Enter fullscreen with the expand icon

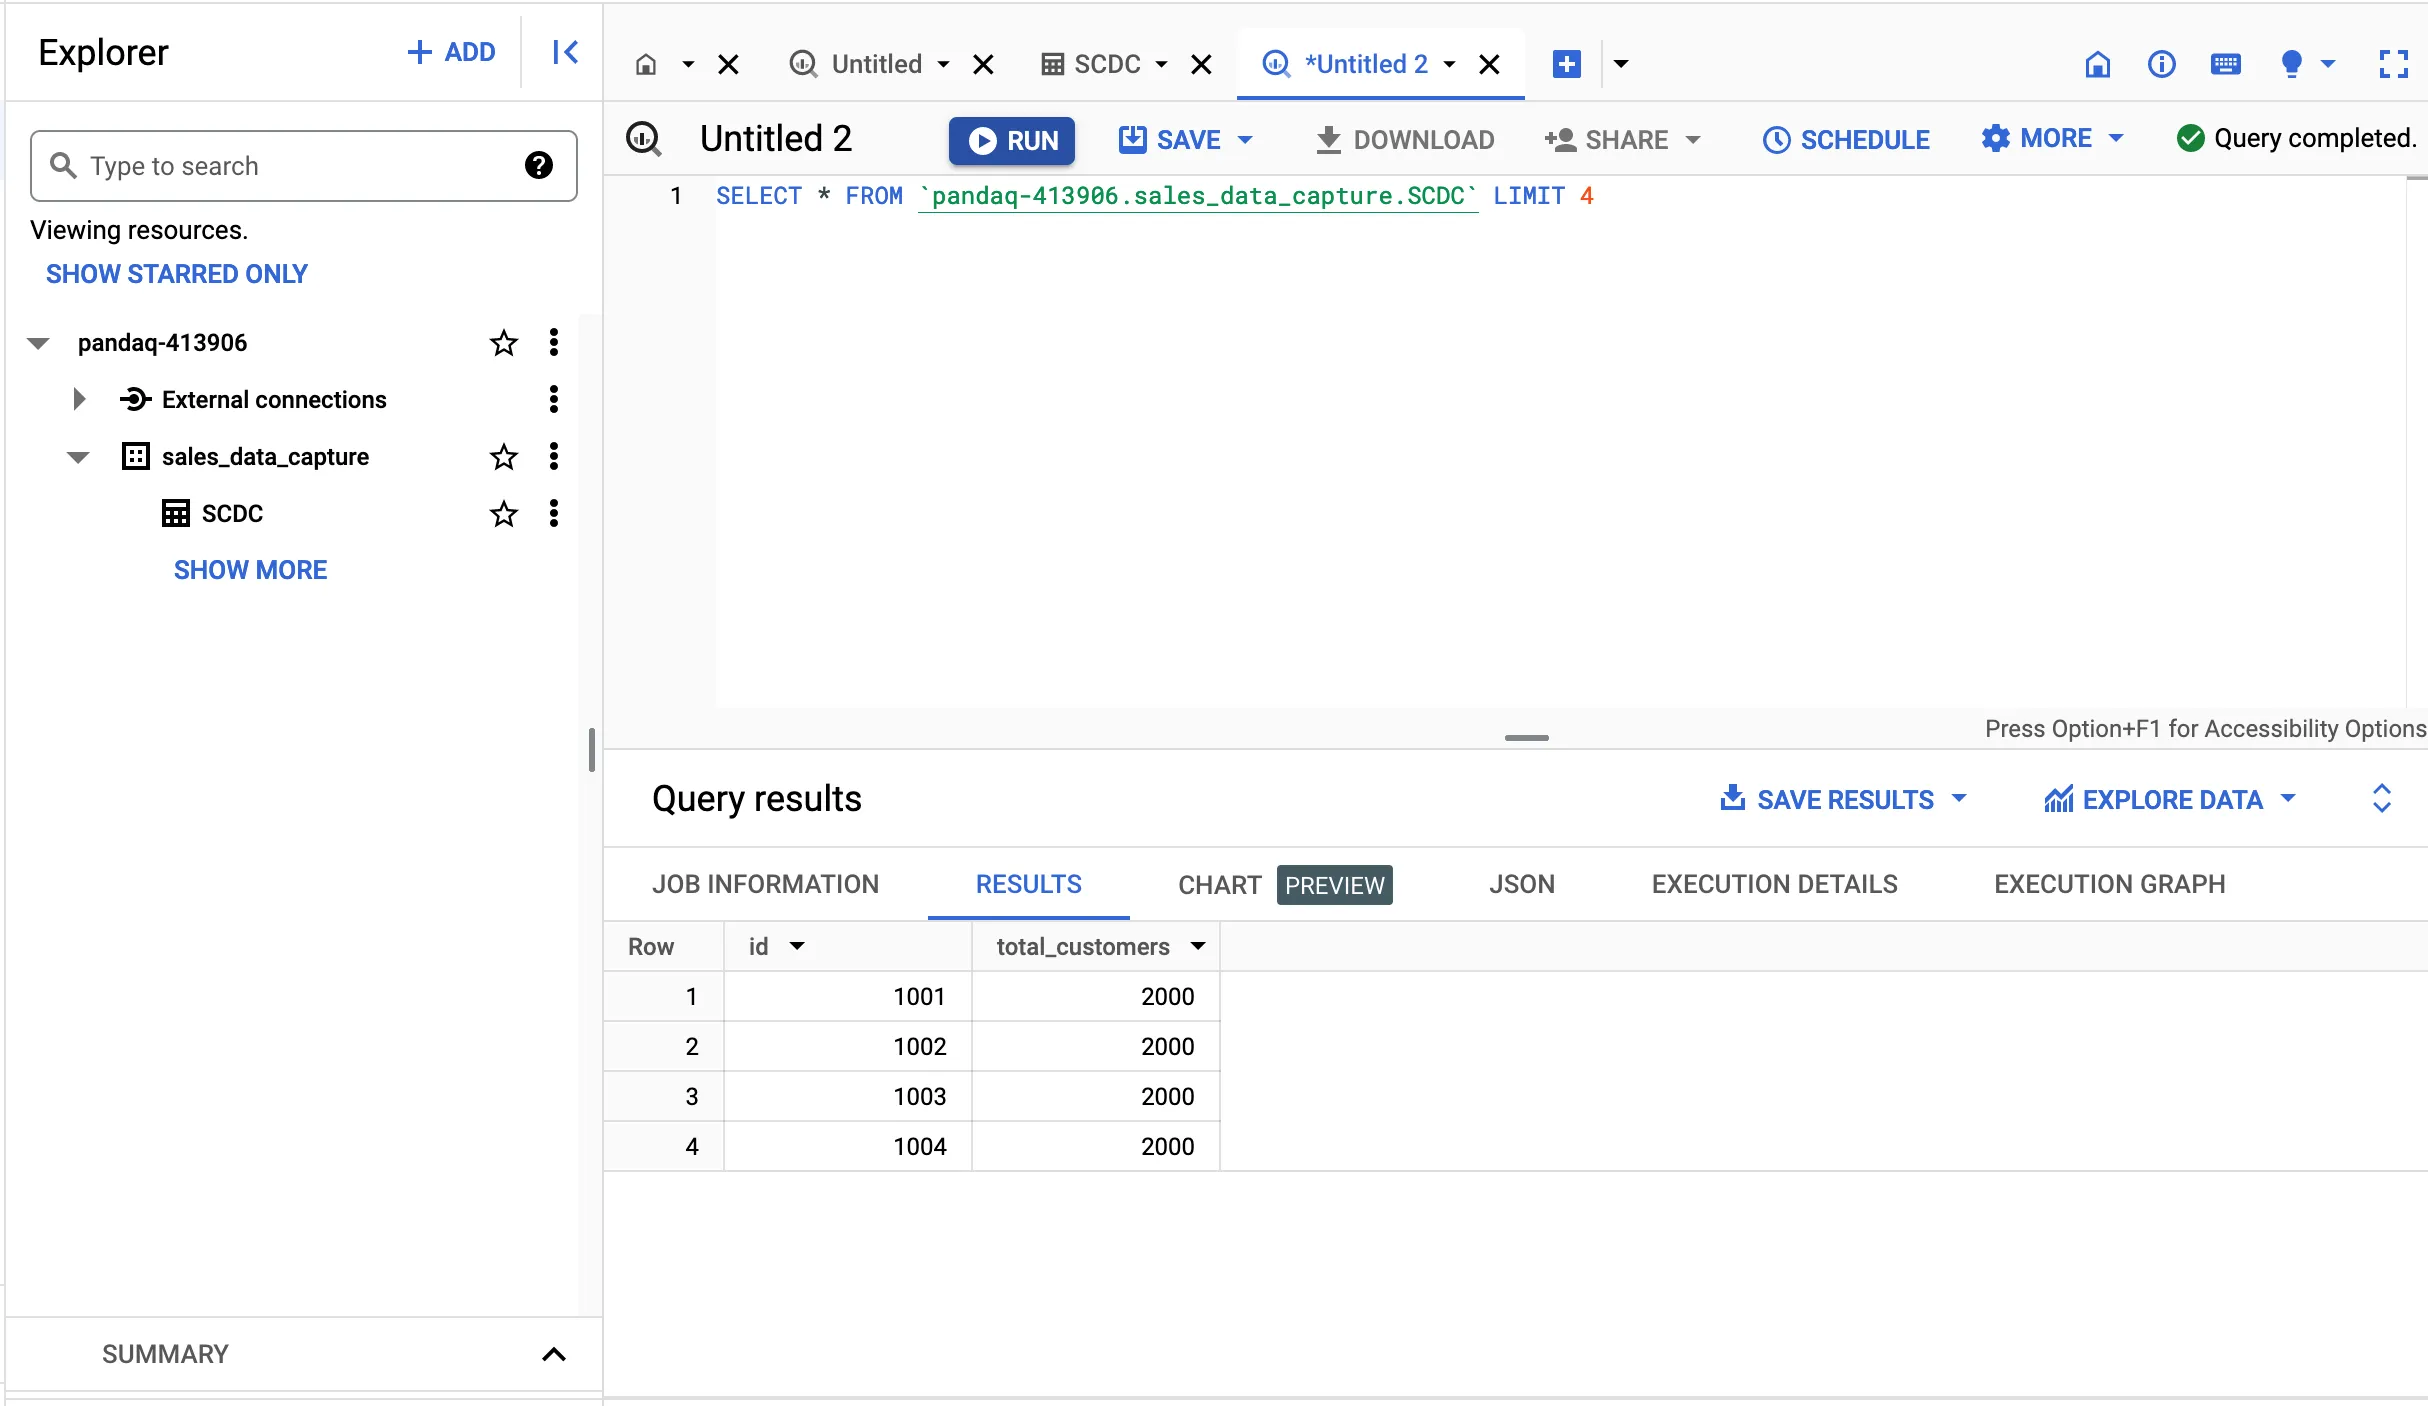[x=2395, y=64]
